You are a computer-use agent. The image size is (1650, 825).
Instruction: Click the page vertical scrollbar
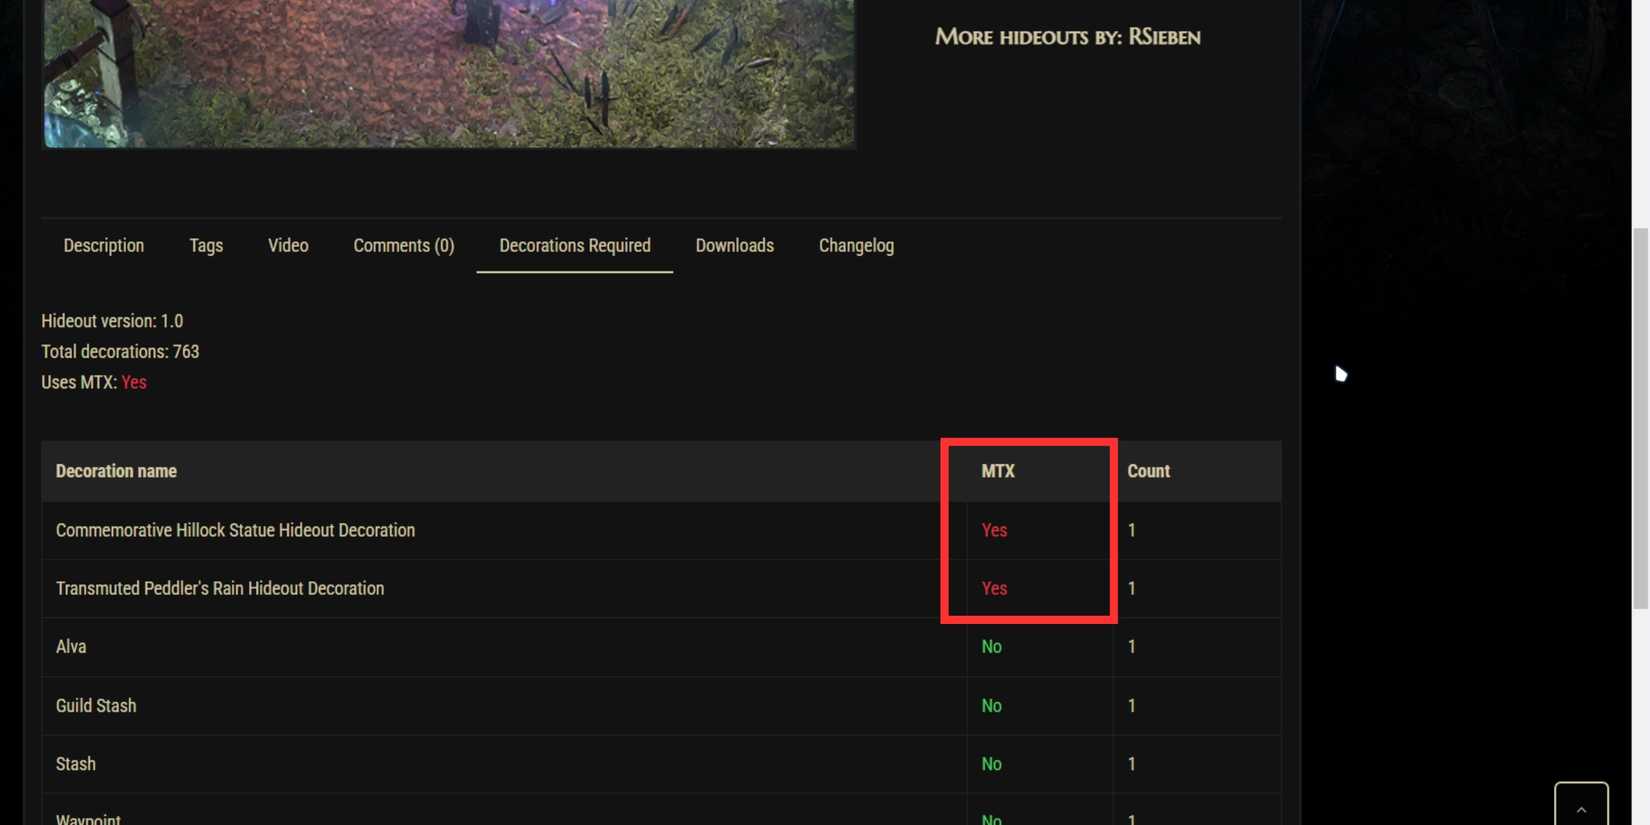coord(1640,418)
